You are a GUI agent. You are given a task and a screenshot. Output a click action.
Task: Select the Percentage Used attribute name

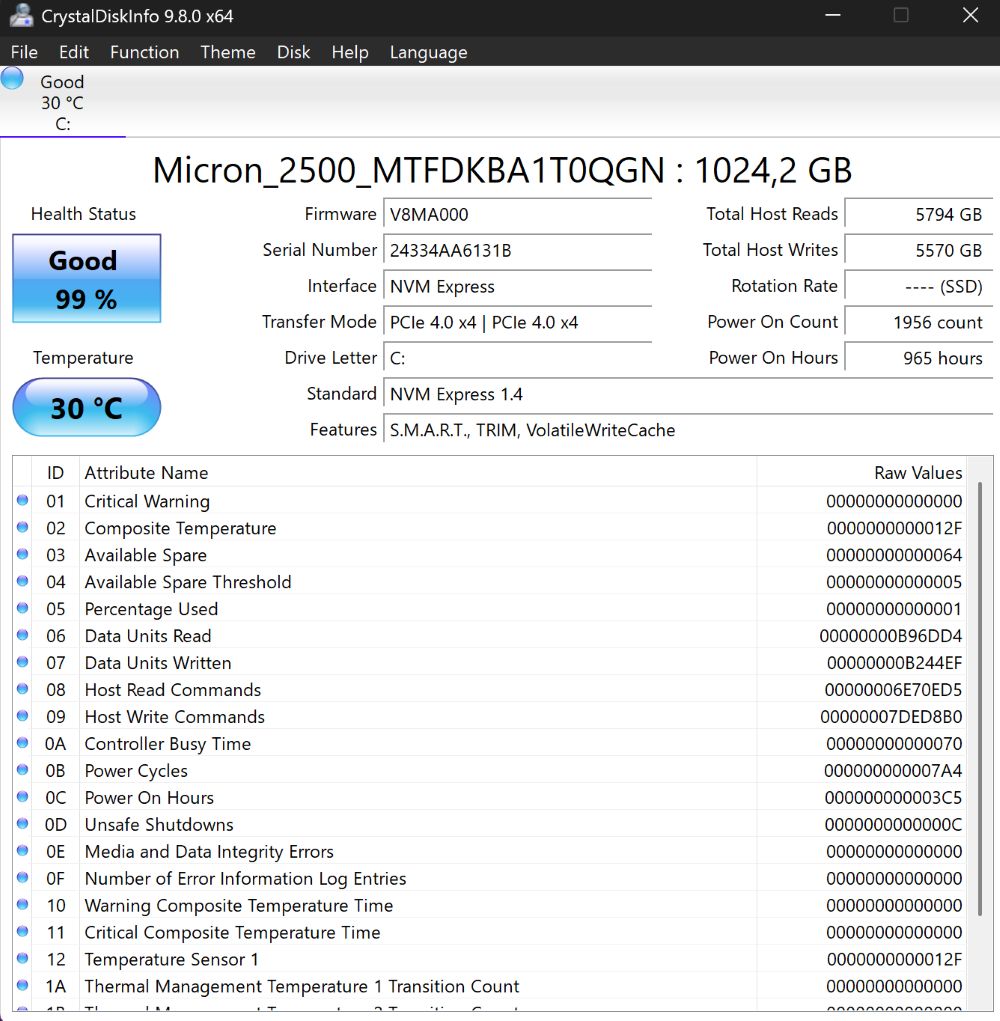click(151, 609)
